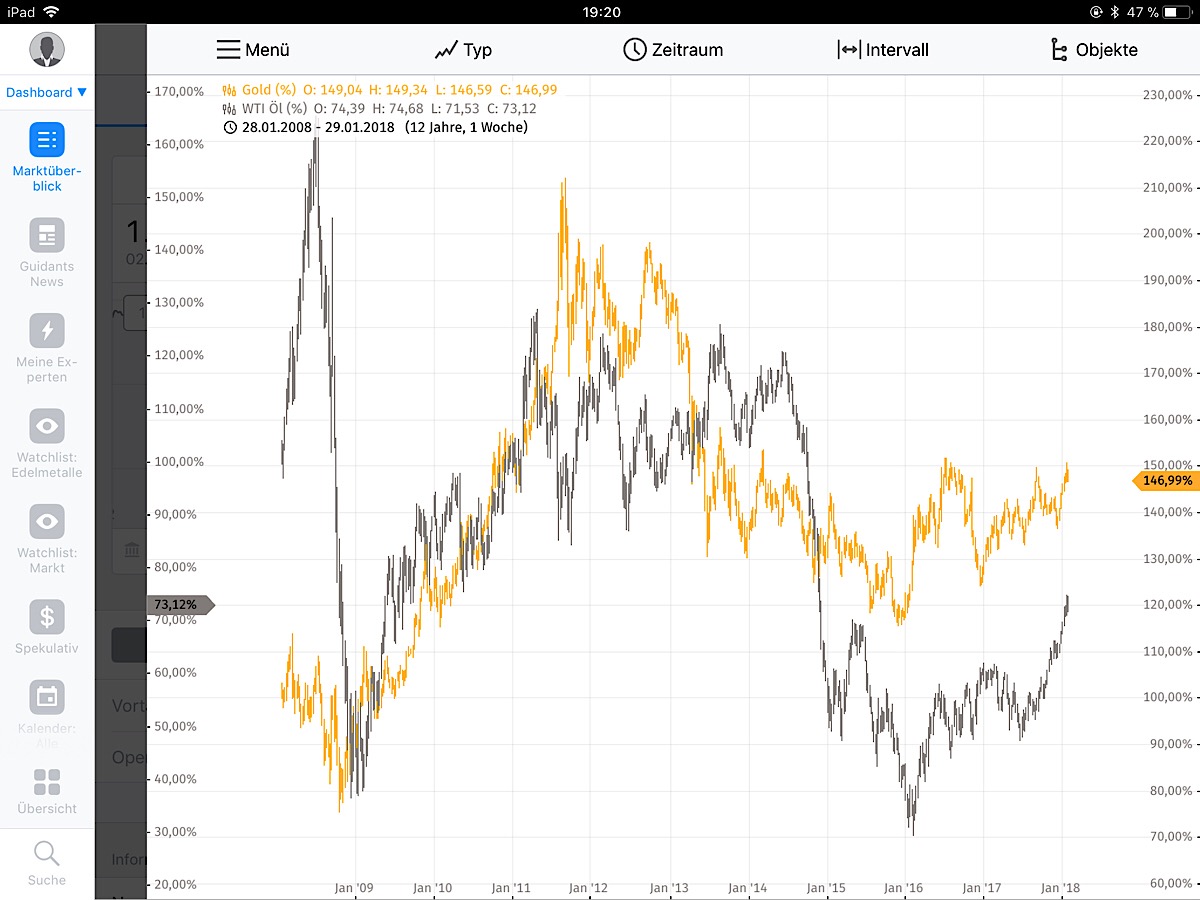Screen dimensions: 1200x900
Task: Open the Typ chart type menu
Action: (462, 49)
